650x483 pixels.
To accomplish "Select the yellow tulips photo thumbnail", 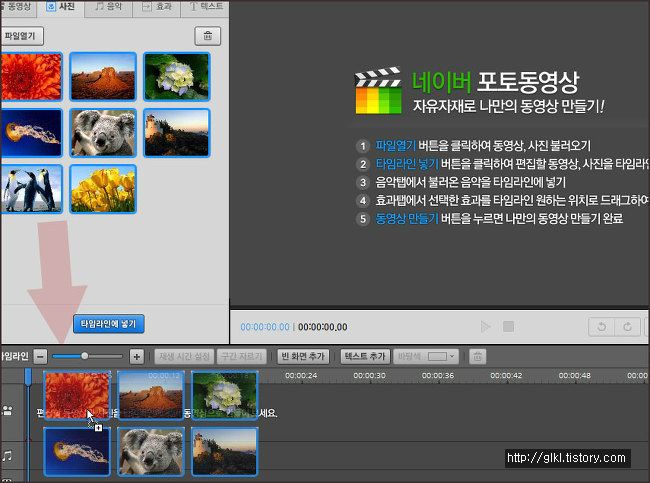I will click(x=103, y=189).
